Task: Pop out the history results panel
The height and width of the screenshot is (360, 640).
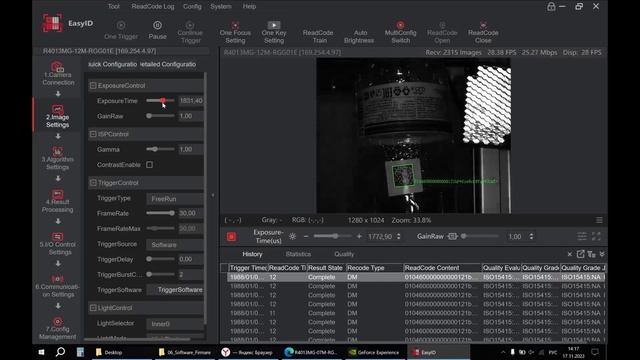Action: click(580, 254)
